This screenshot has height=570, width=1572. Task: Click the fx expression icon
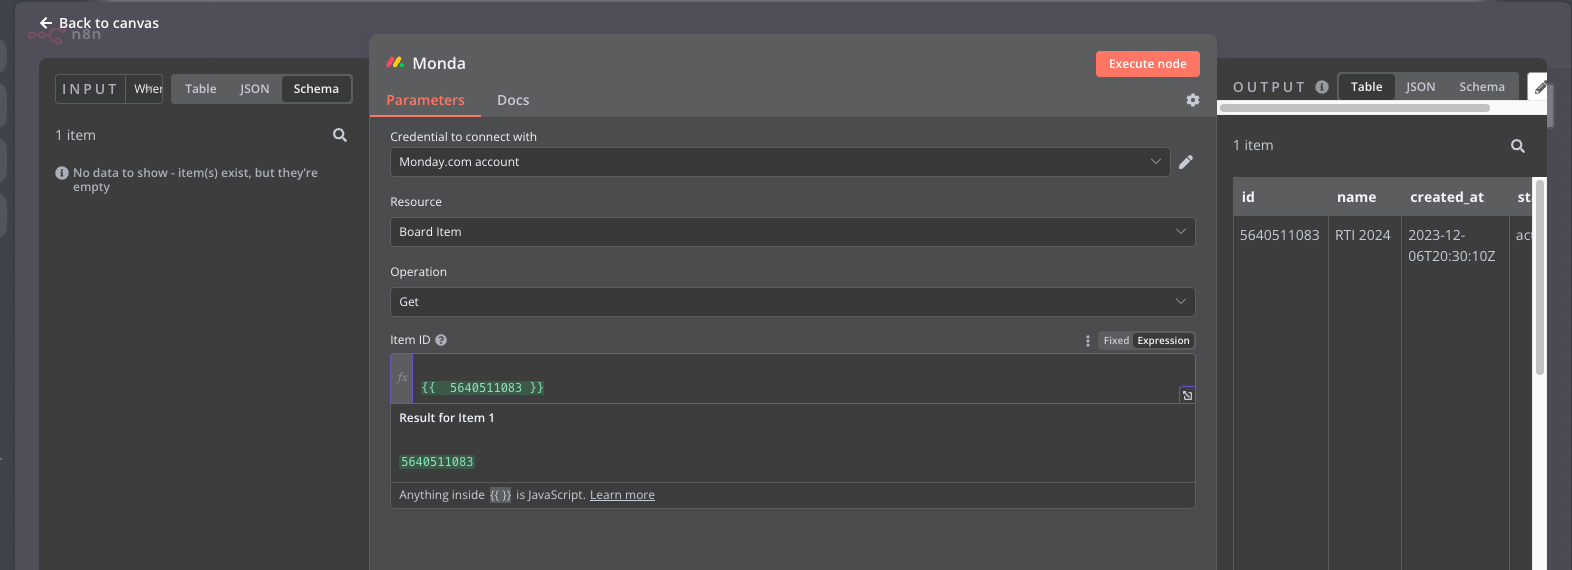402,378
